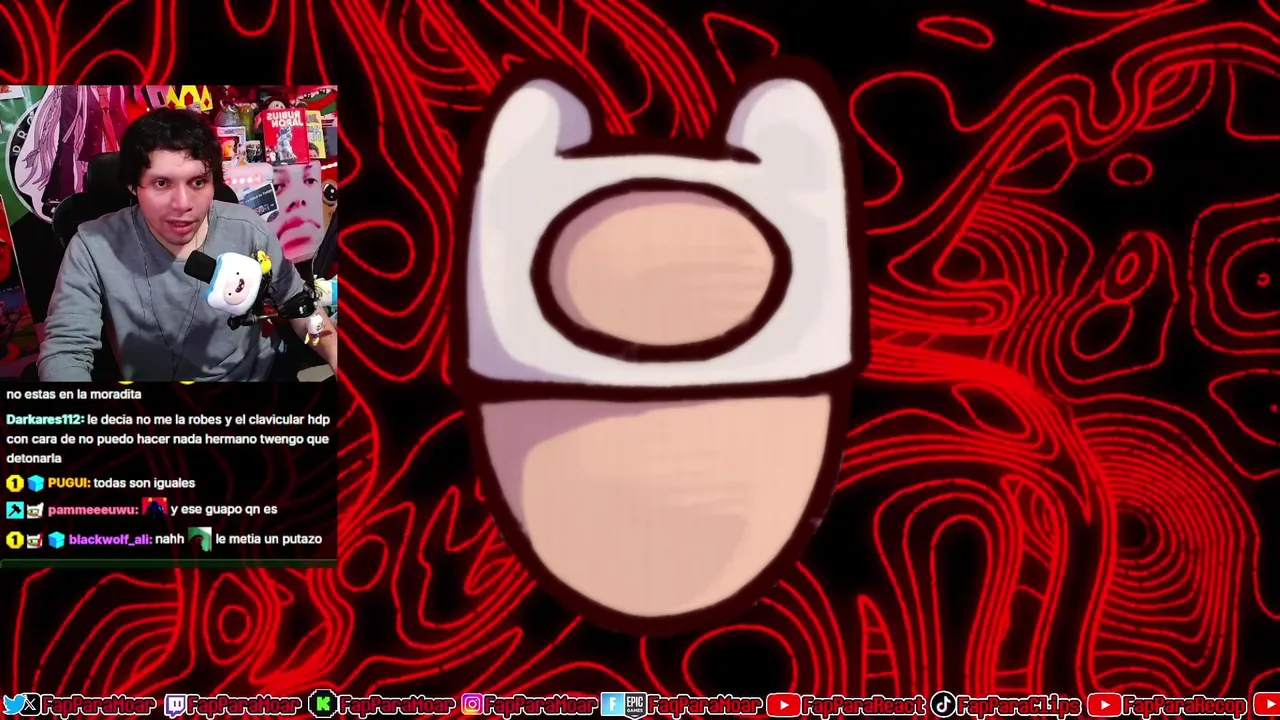
Task: Click the FapParaMoar label after the Instagram logo
Action: (x=540, y=705)
